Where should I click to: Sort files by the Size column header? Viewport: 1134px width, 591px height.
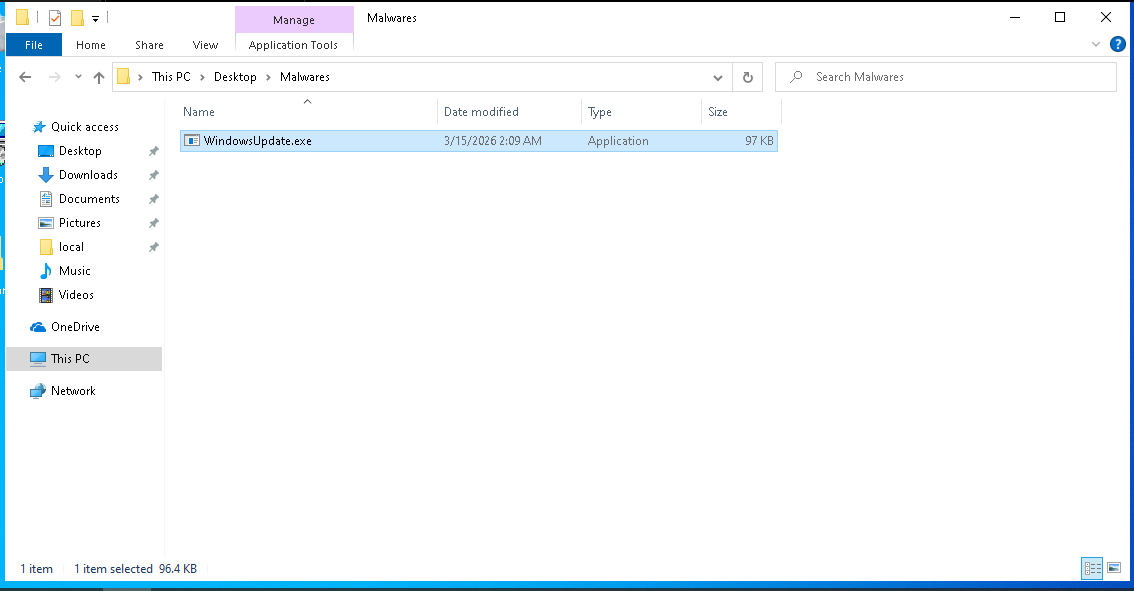click(x=718, y=111)
